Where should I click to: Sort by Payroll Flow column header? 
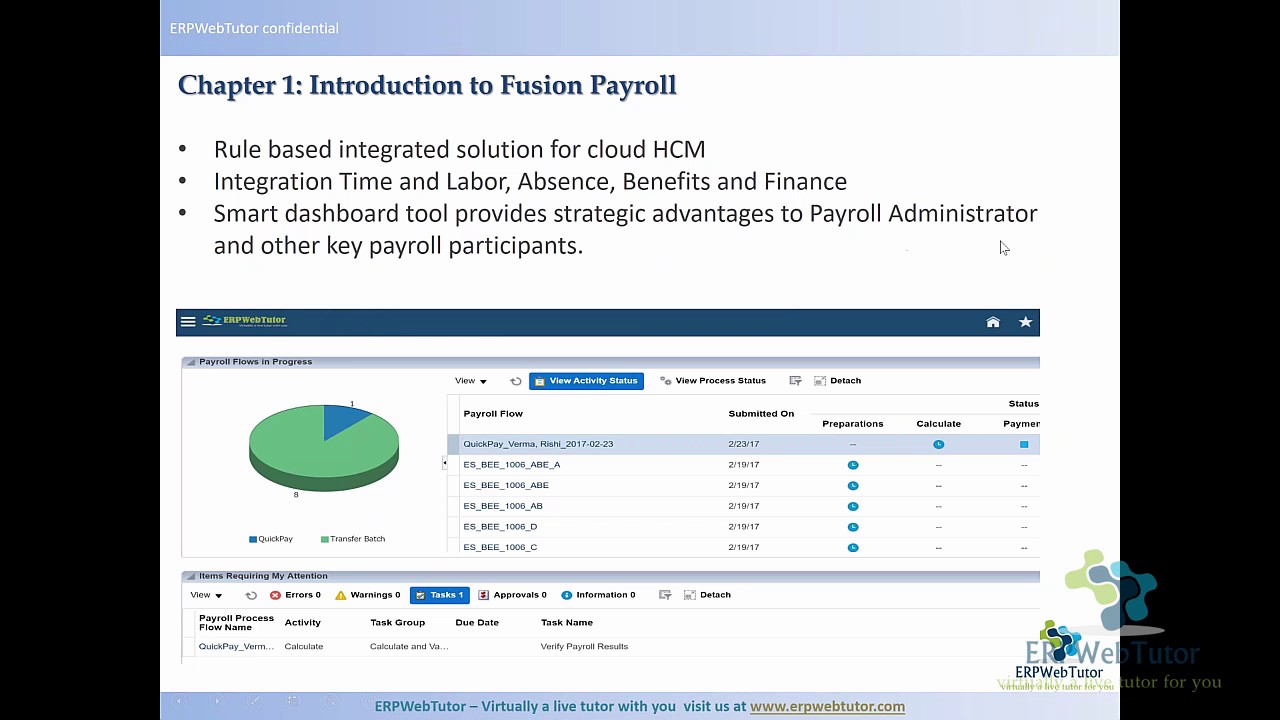click(x=493, y=414)
